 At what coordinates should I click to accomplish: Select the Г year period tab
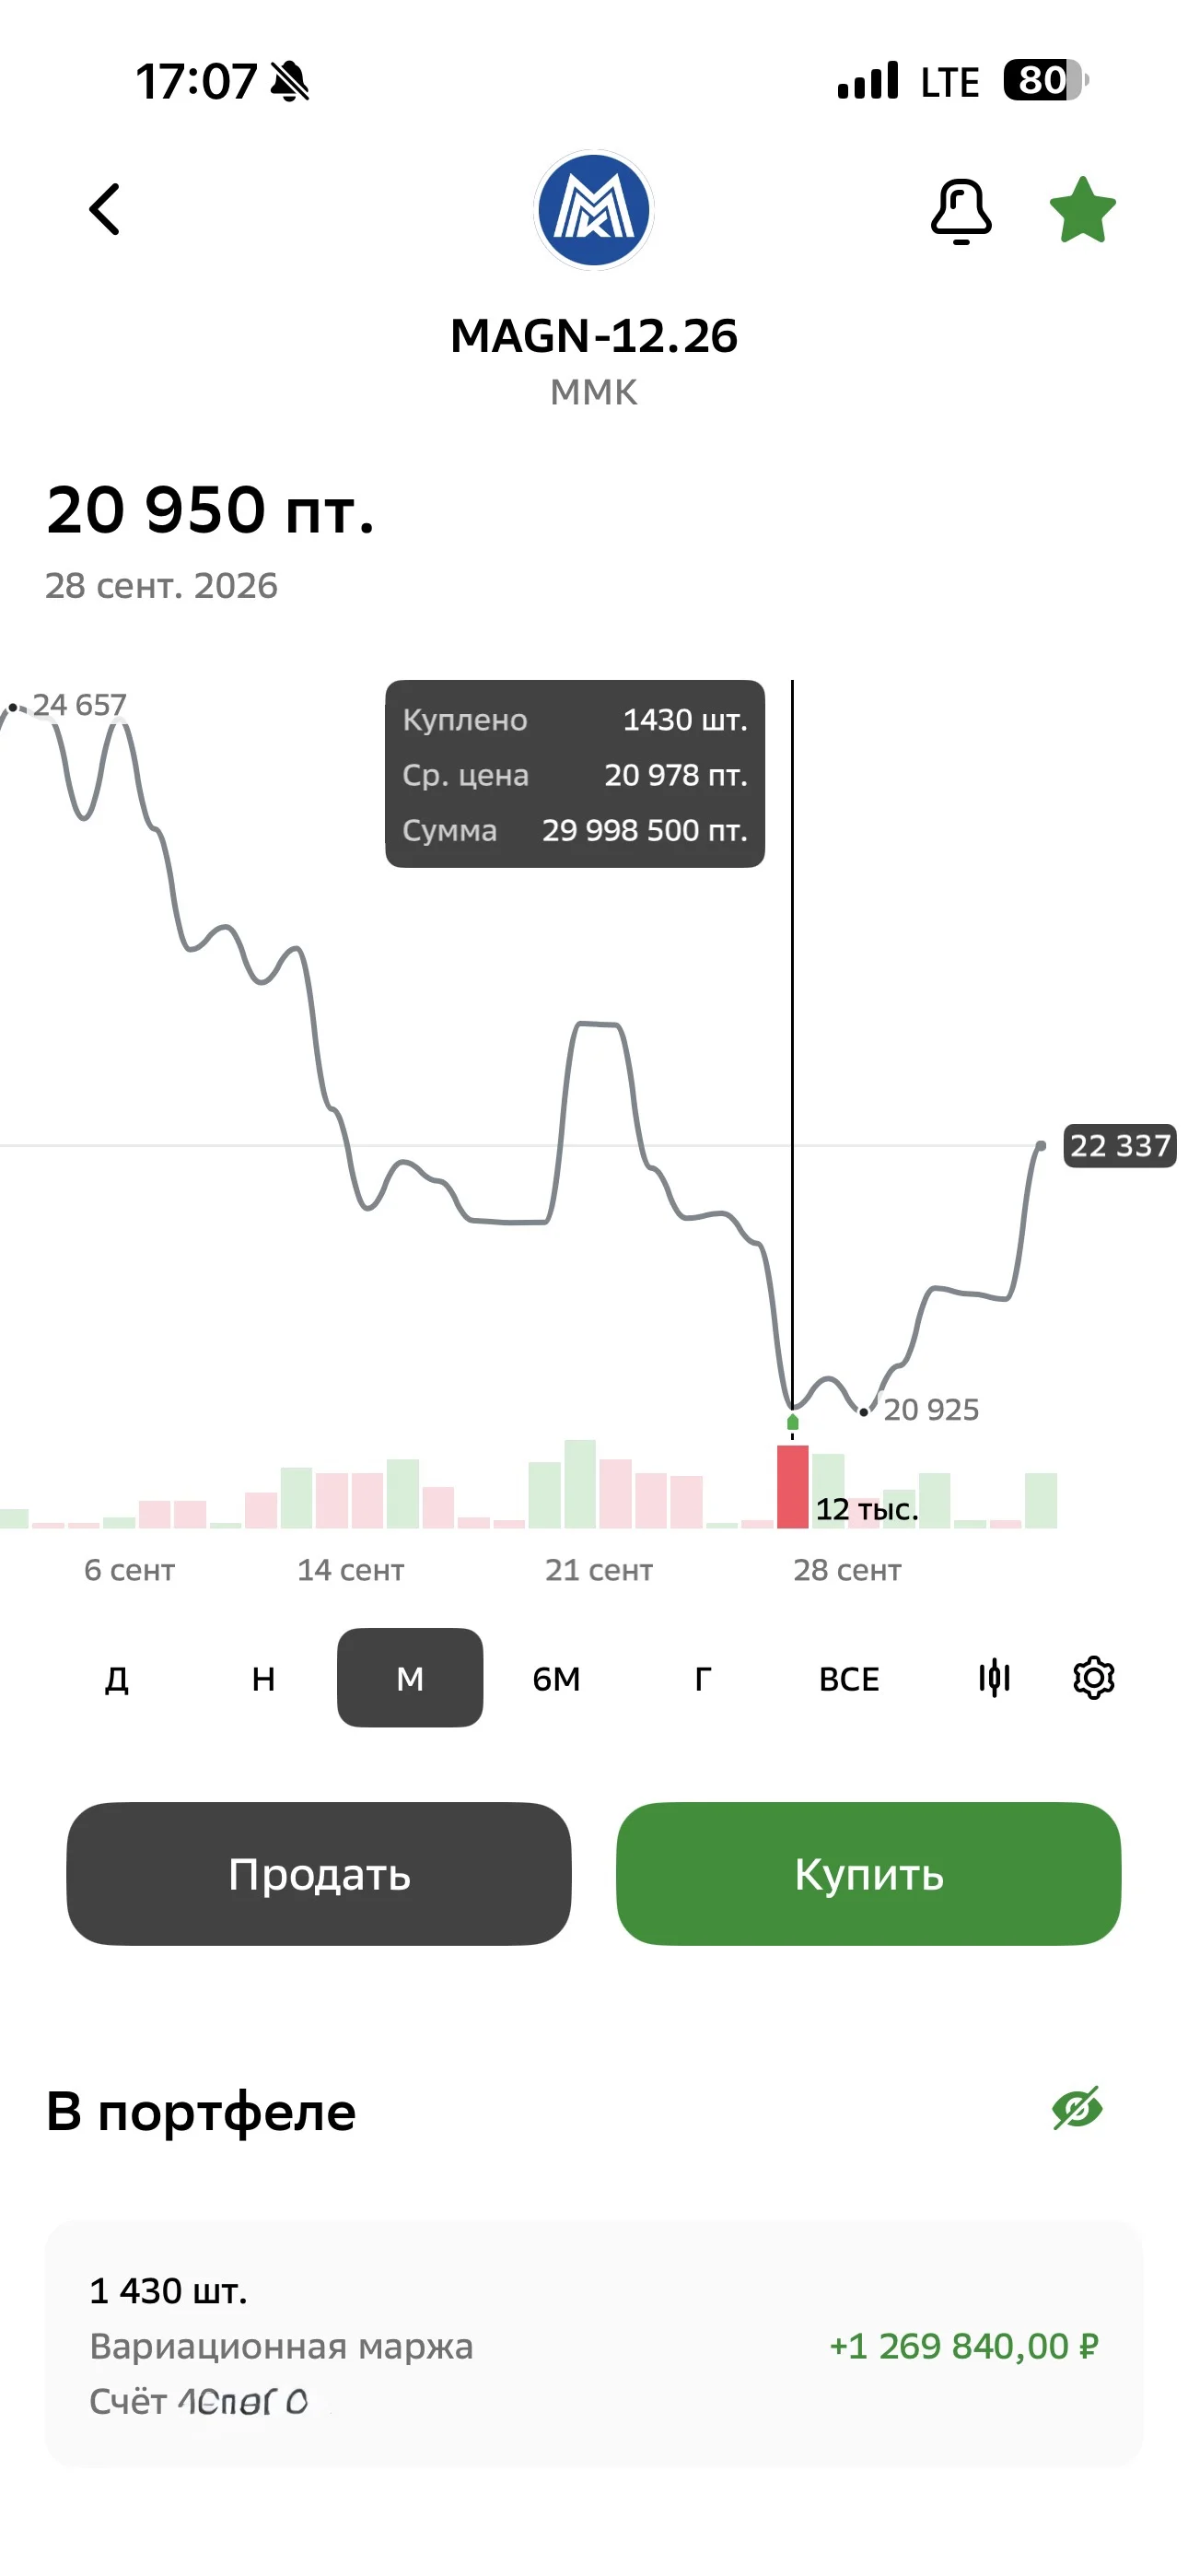pyautogui.click(x=703, y=1678)
